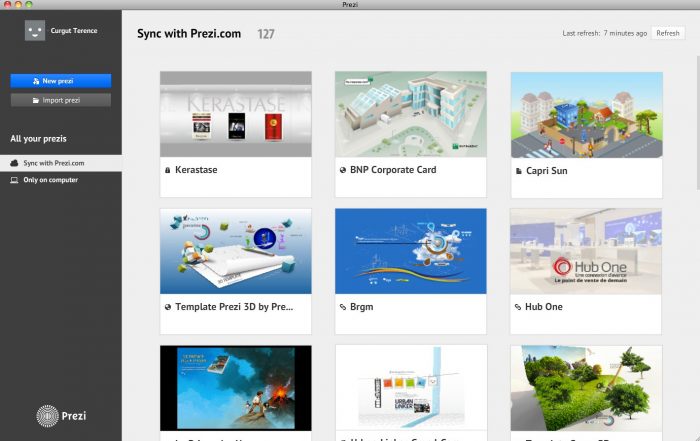Image resolution: width=700 pixels, height=441 pixels.
Task: Click the 127 prezi count
Action: tap(266, 34)
